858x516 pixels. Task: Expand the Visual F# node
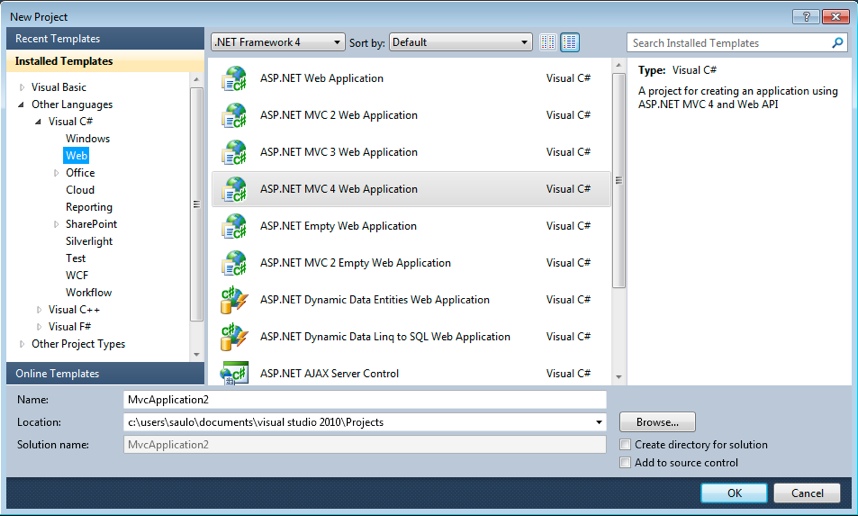tap(39, 327)
